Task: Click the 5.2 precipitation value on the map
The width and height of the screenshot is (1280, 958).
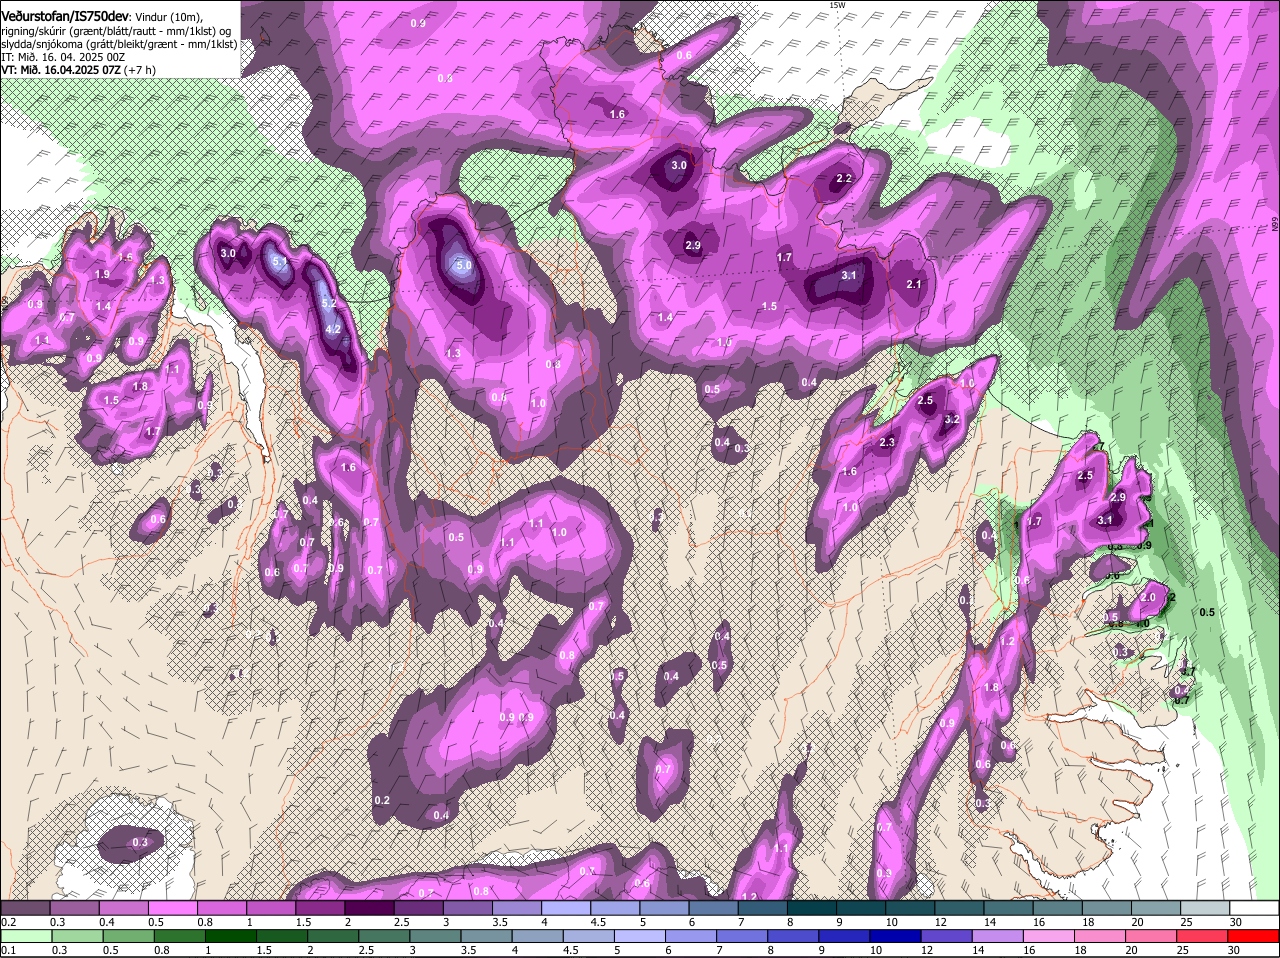Action: [x=328, y=303]
